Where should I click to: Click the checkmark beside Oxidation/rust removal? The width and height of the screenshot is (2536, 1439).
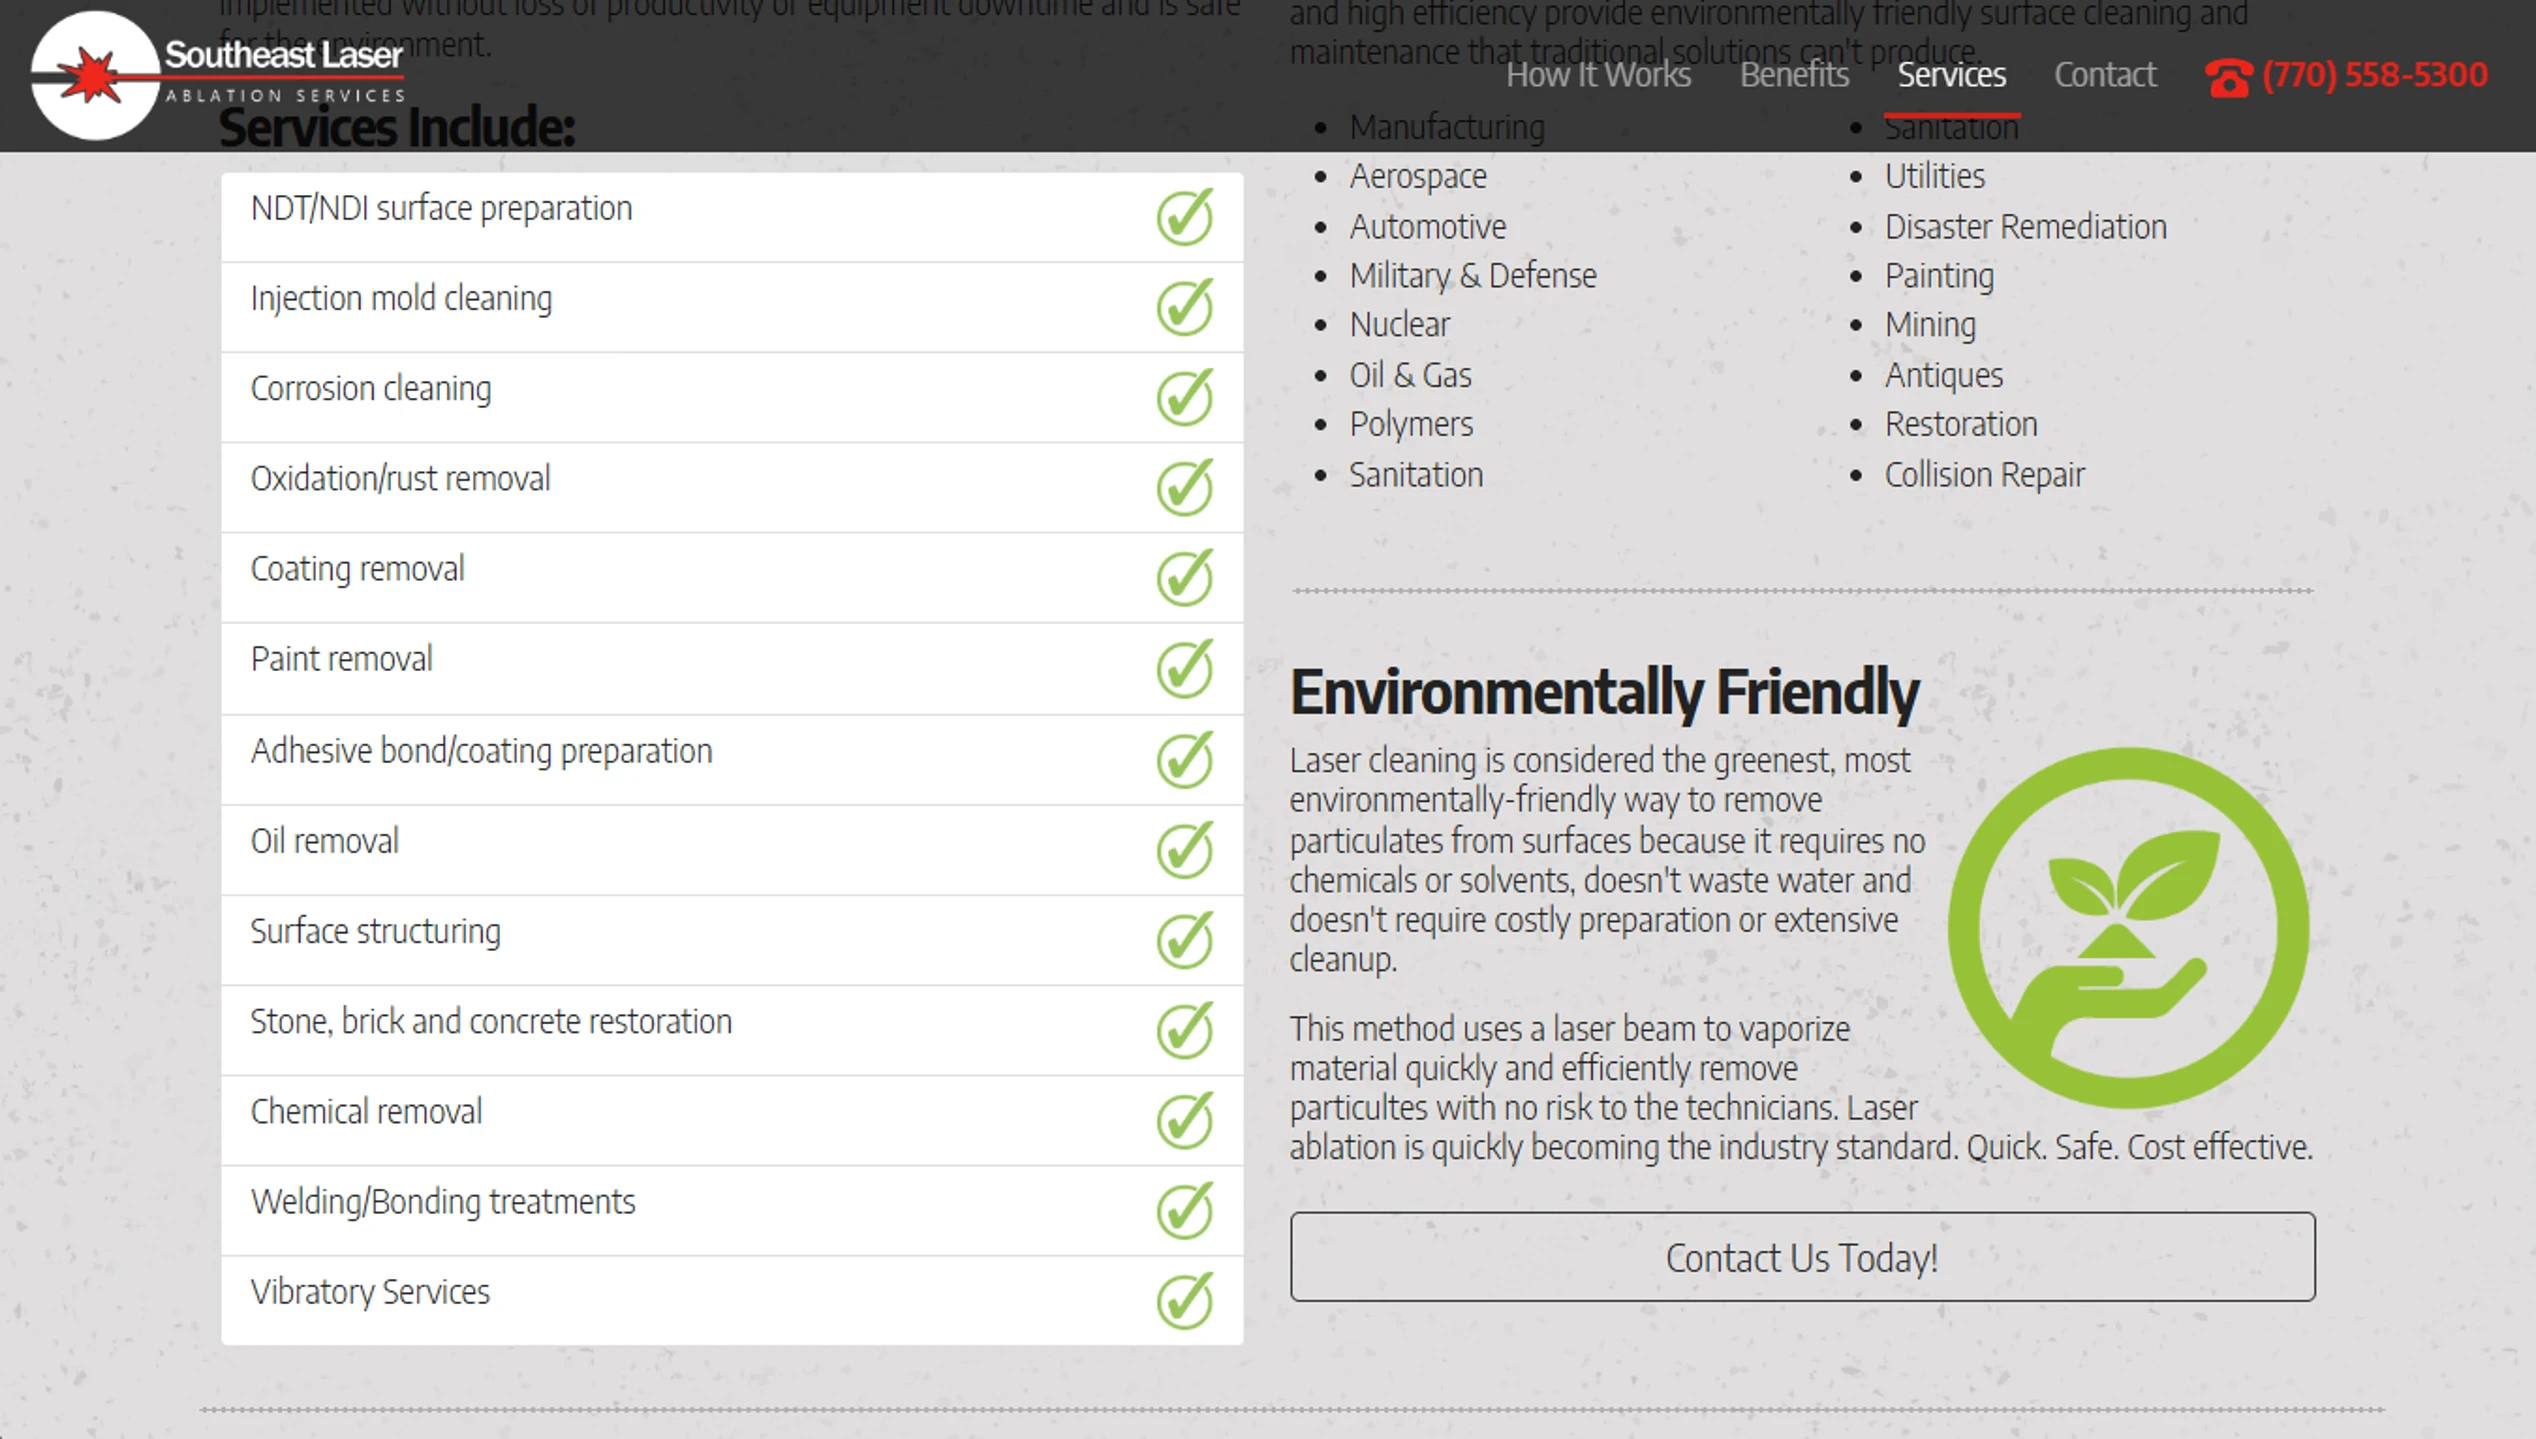[x=1185, y=487]
